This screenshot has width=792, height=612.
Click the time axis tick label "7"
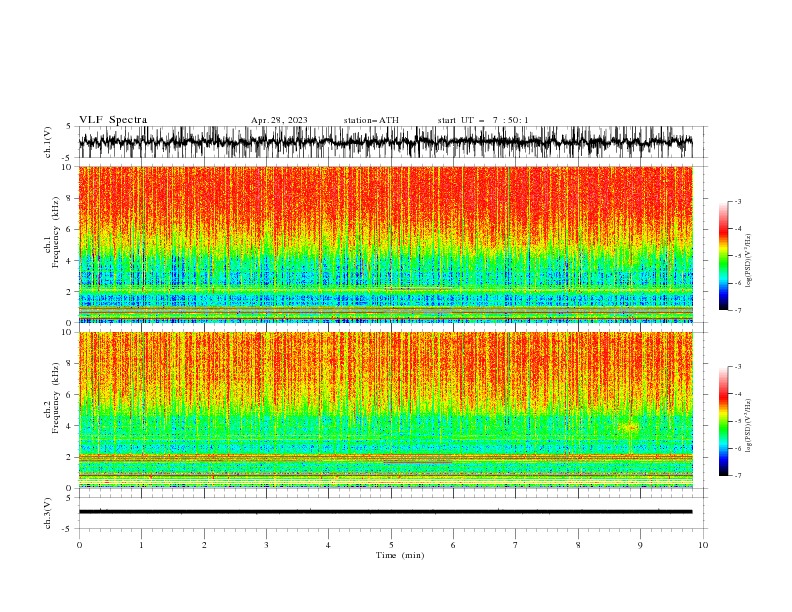(x=516, y=545)
